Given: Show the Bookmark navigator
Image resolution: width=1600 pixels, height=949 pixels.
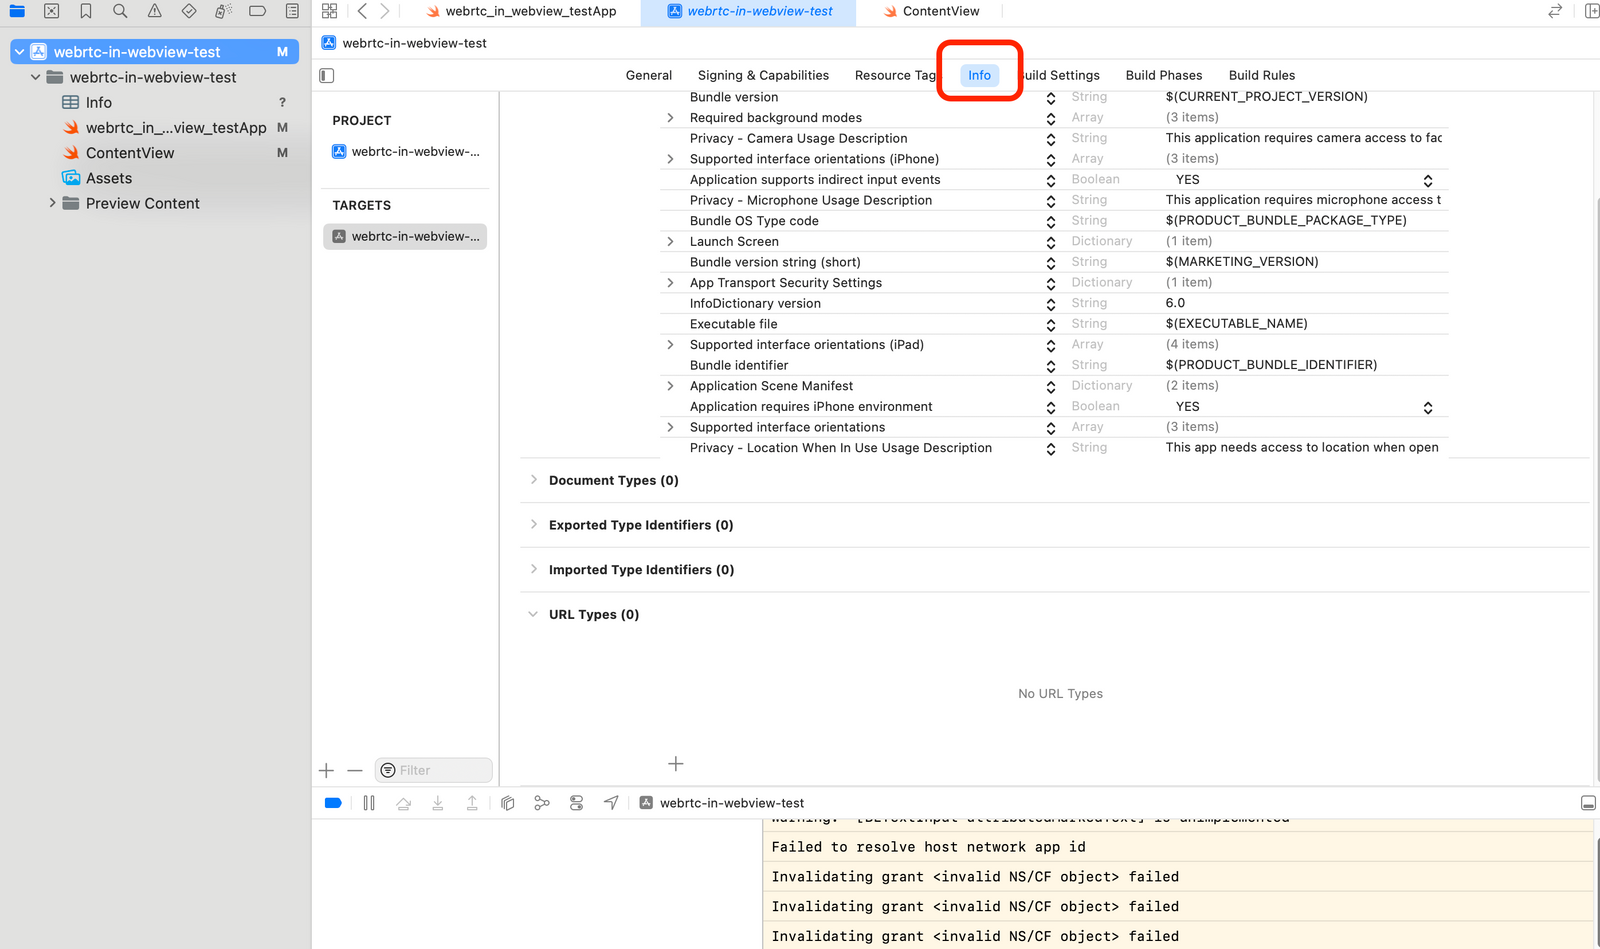Looking at the screenshot, I should coord(86,11).
